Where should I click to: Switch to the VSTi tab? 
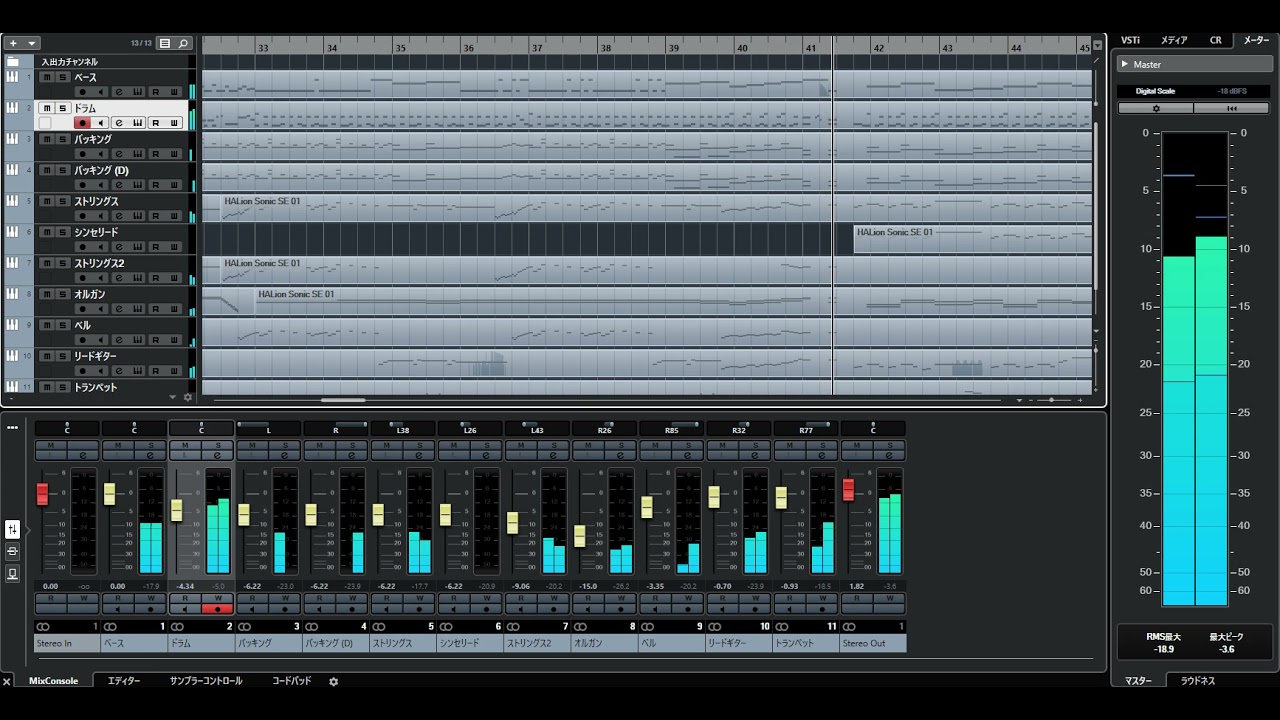pyautogui.click(x=1130, y=40)
